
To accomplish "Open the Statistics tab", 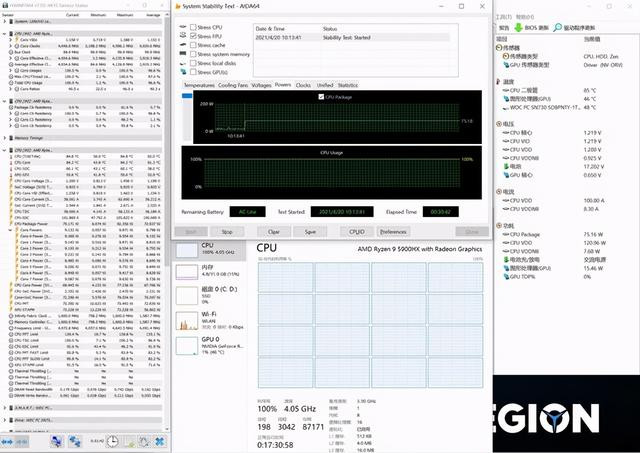I will [348, 85].
